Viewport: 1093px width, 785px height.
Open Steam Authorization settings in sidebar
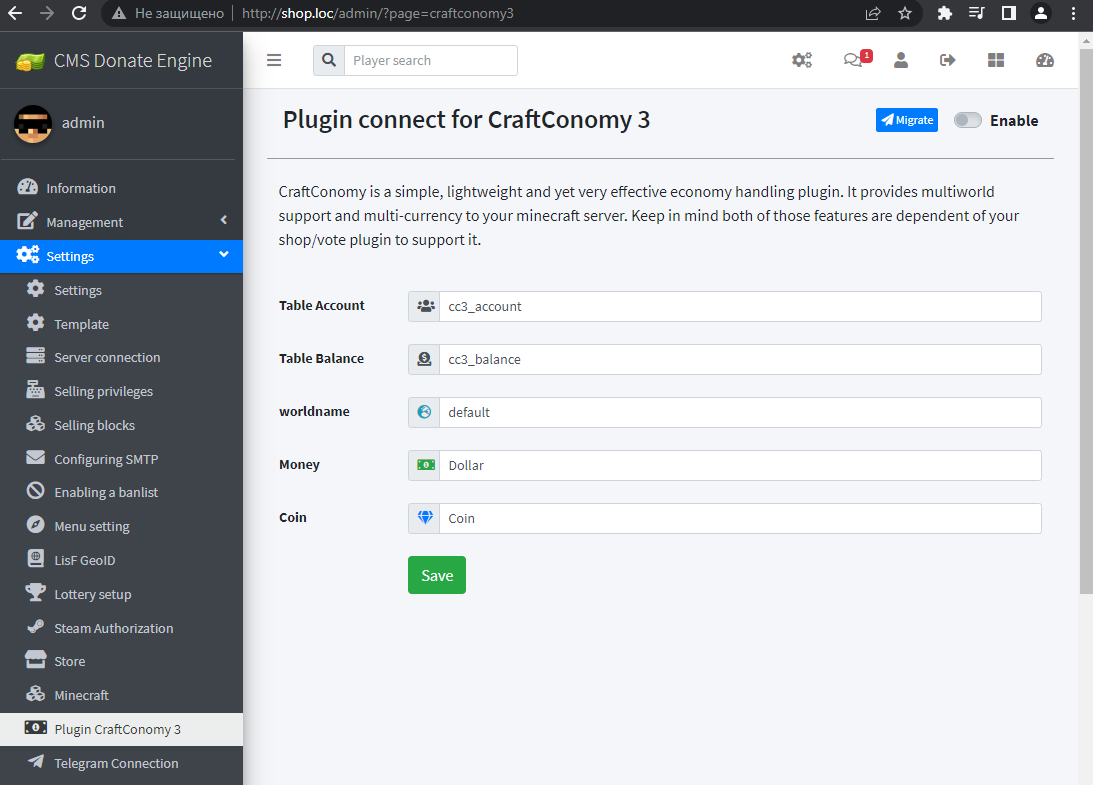click(x=113, y=628)
